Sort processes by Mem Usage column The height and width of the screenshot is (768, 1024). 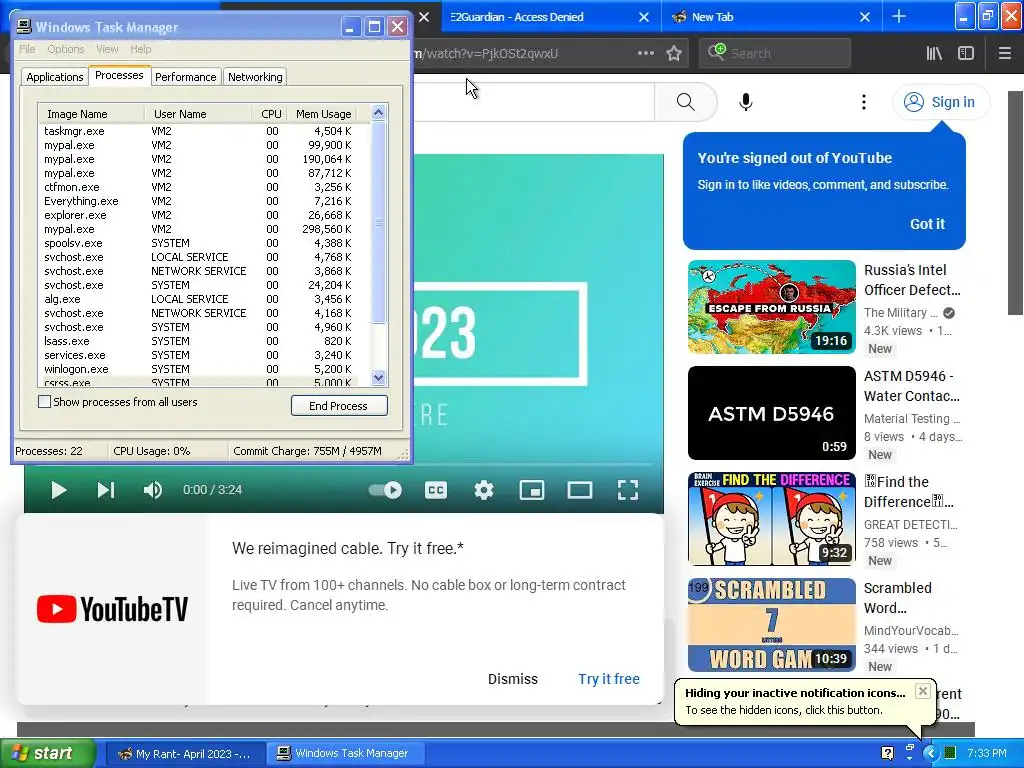pyautogui.click(x=323, y=114)
